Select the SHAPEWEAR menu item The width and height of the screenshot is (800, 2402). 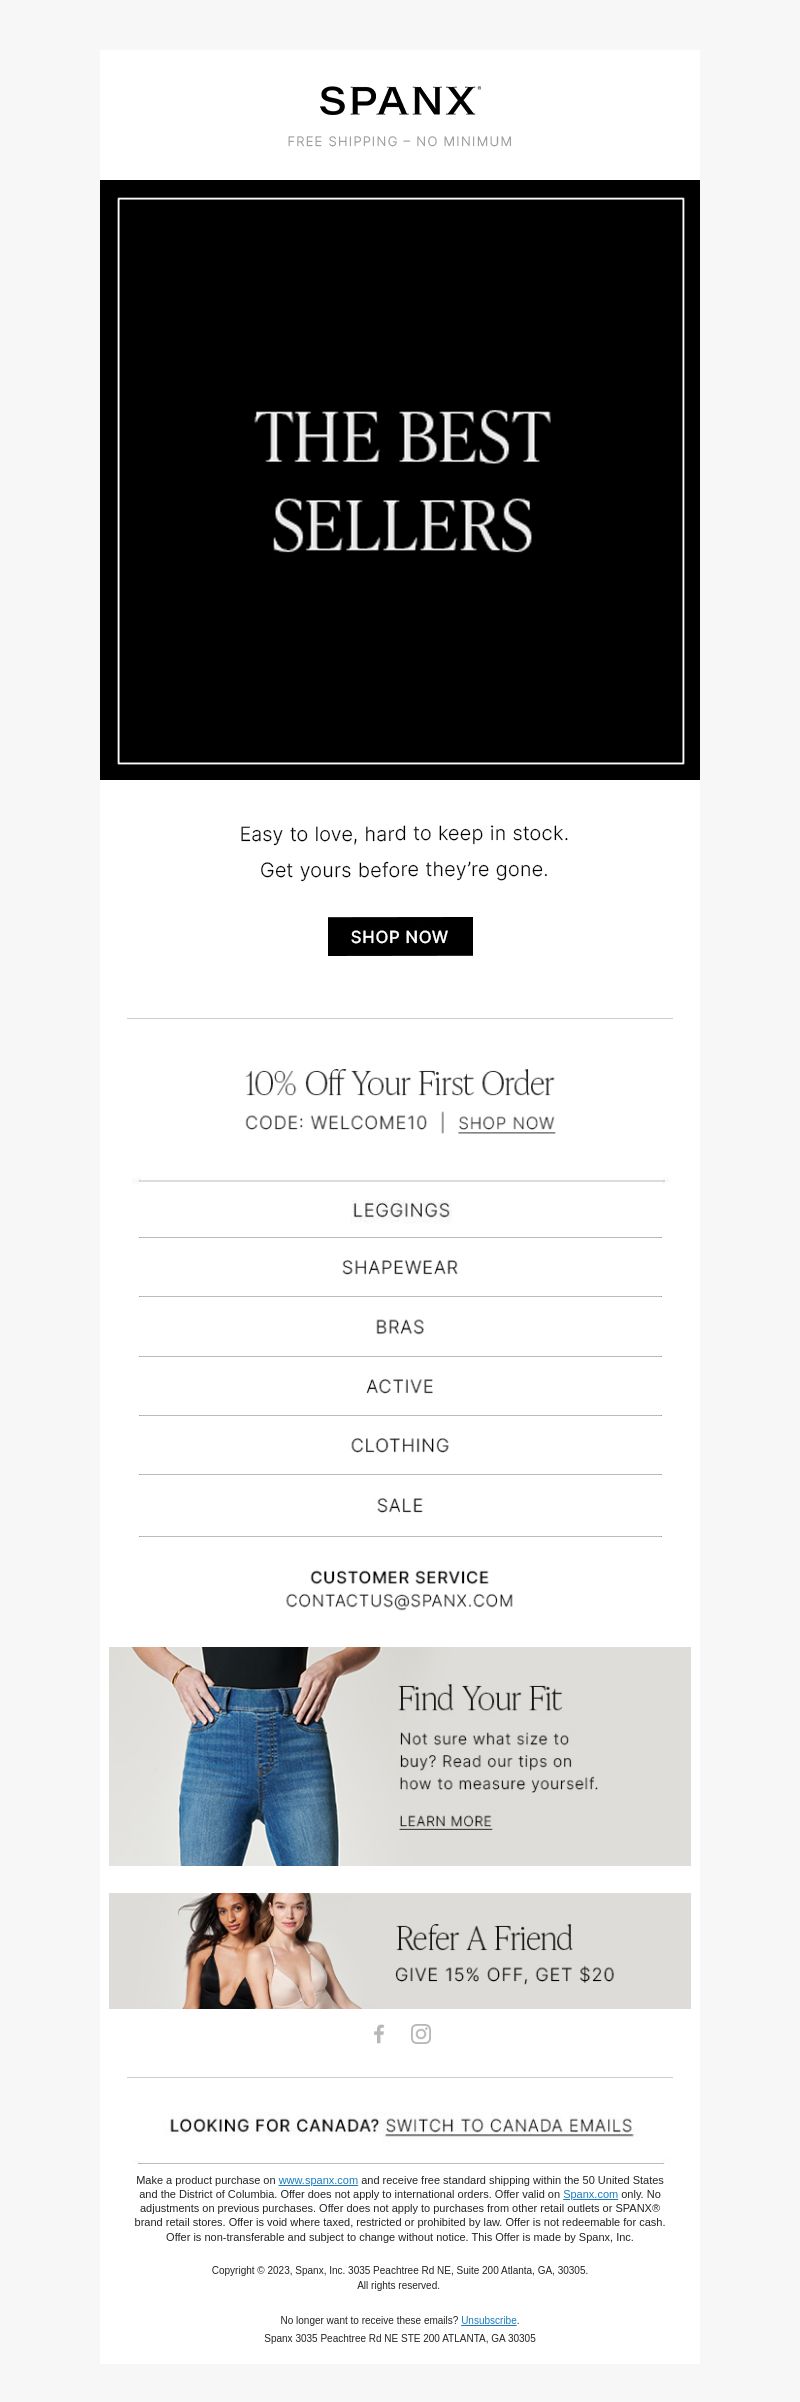[400, 1267]
